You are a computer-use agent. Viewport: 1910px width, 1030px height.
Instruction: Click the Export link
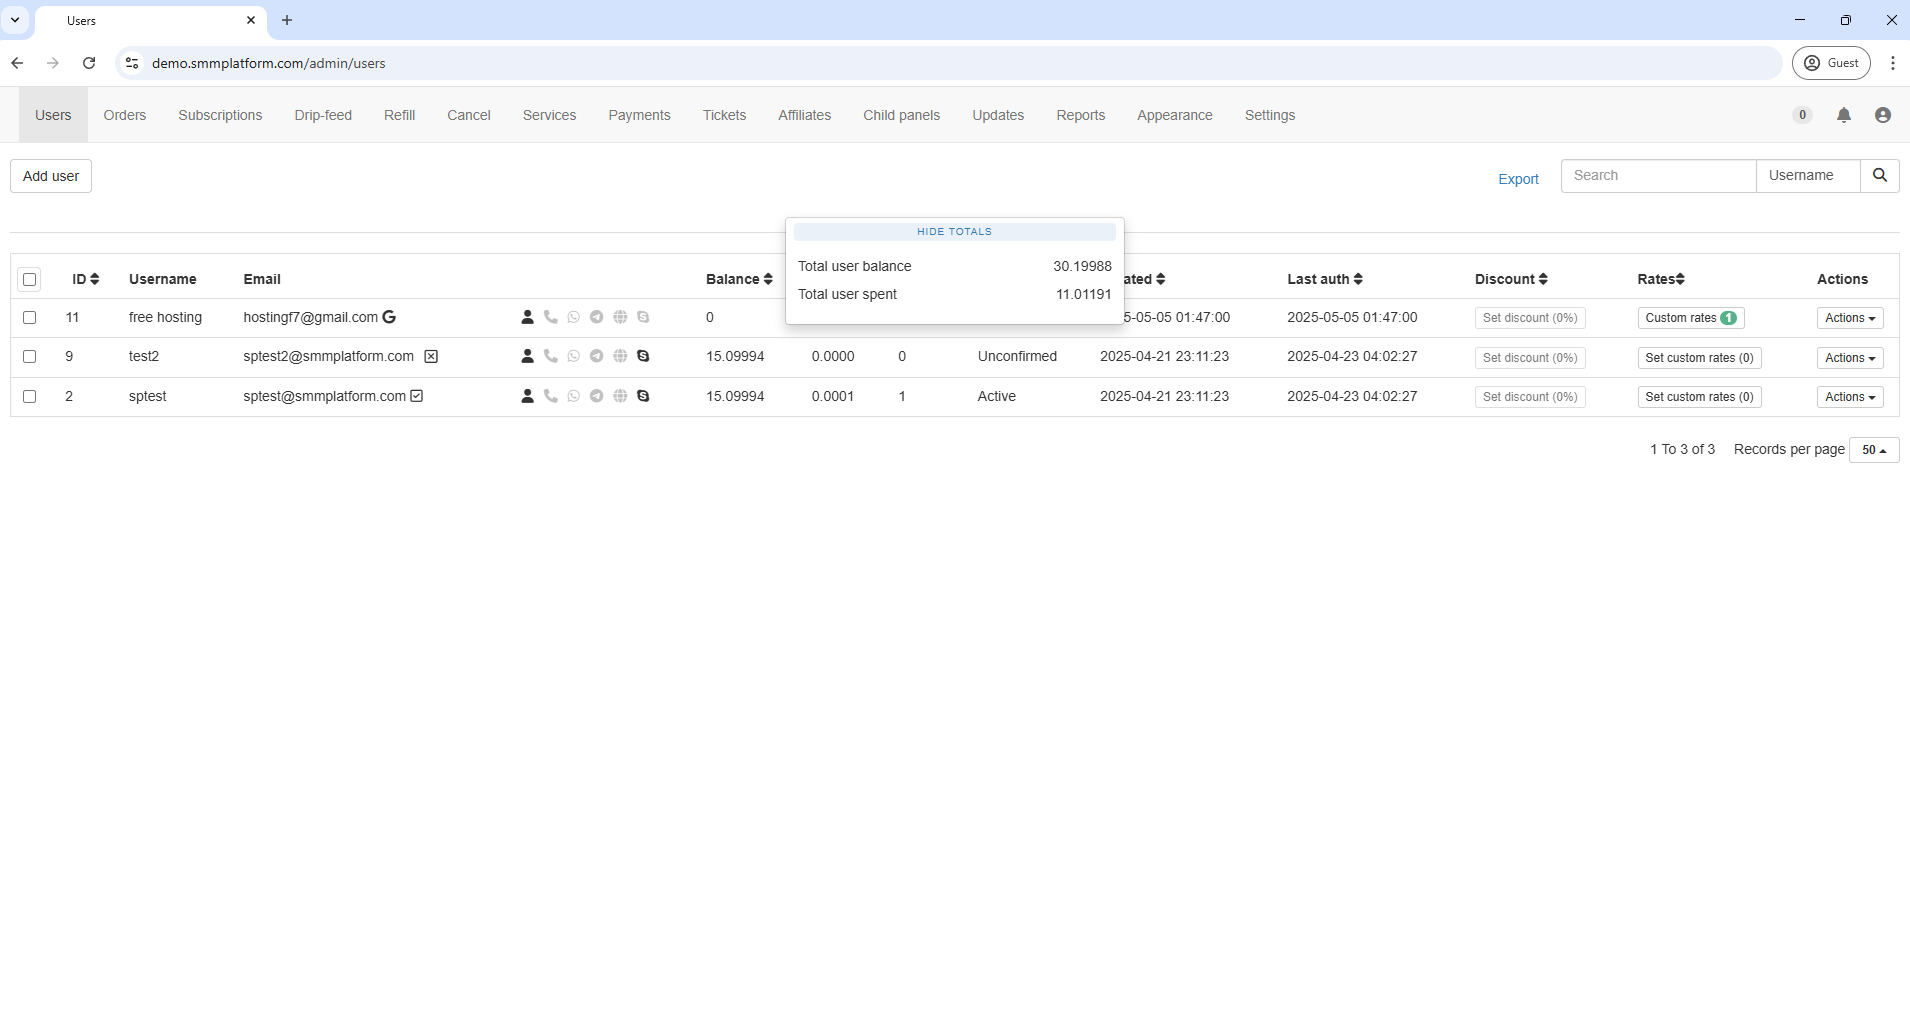point(1517,179)
